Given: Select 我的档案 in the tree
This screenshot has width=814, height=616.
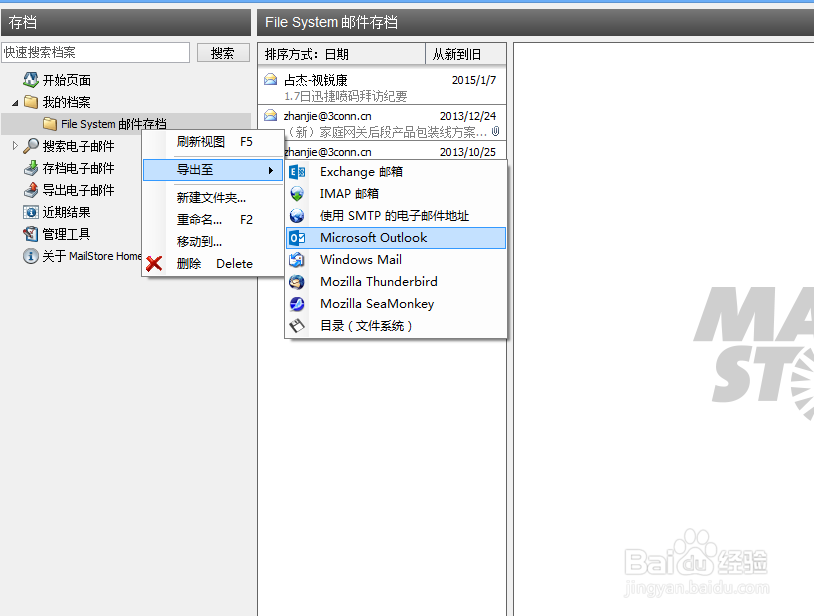Looking at the screenshot, I should click(66, 102).
